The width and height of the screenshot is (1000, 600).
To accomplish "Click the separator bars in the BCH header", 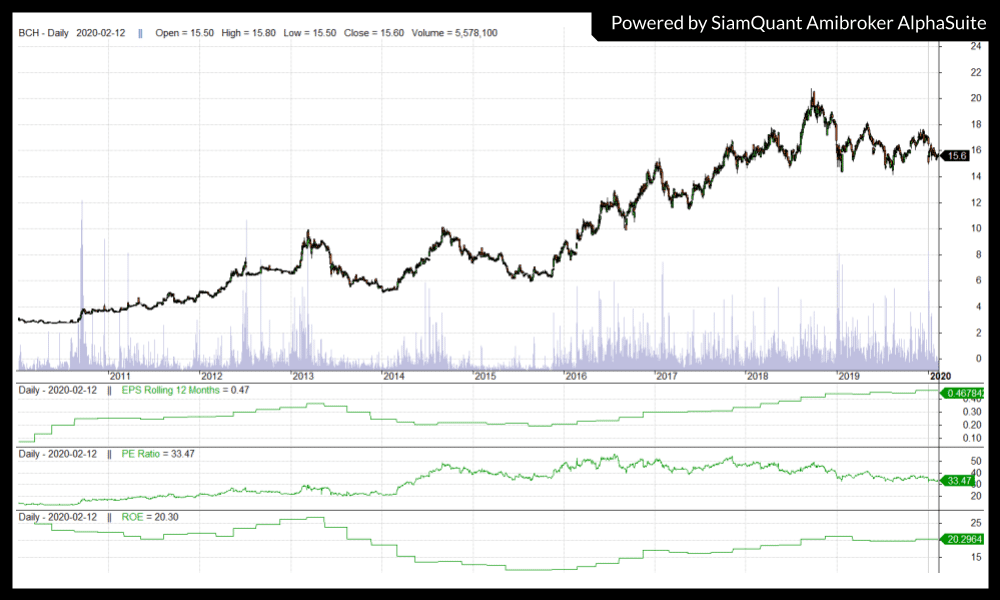I will tap(140, 33).
